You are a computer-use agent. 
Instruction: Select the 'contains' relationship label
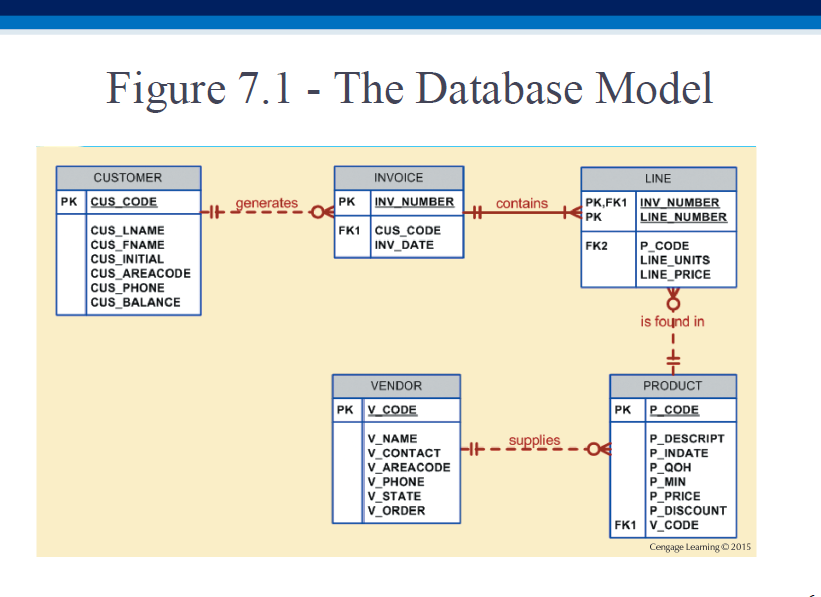[521, 203]
